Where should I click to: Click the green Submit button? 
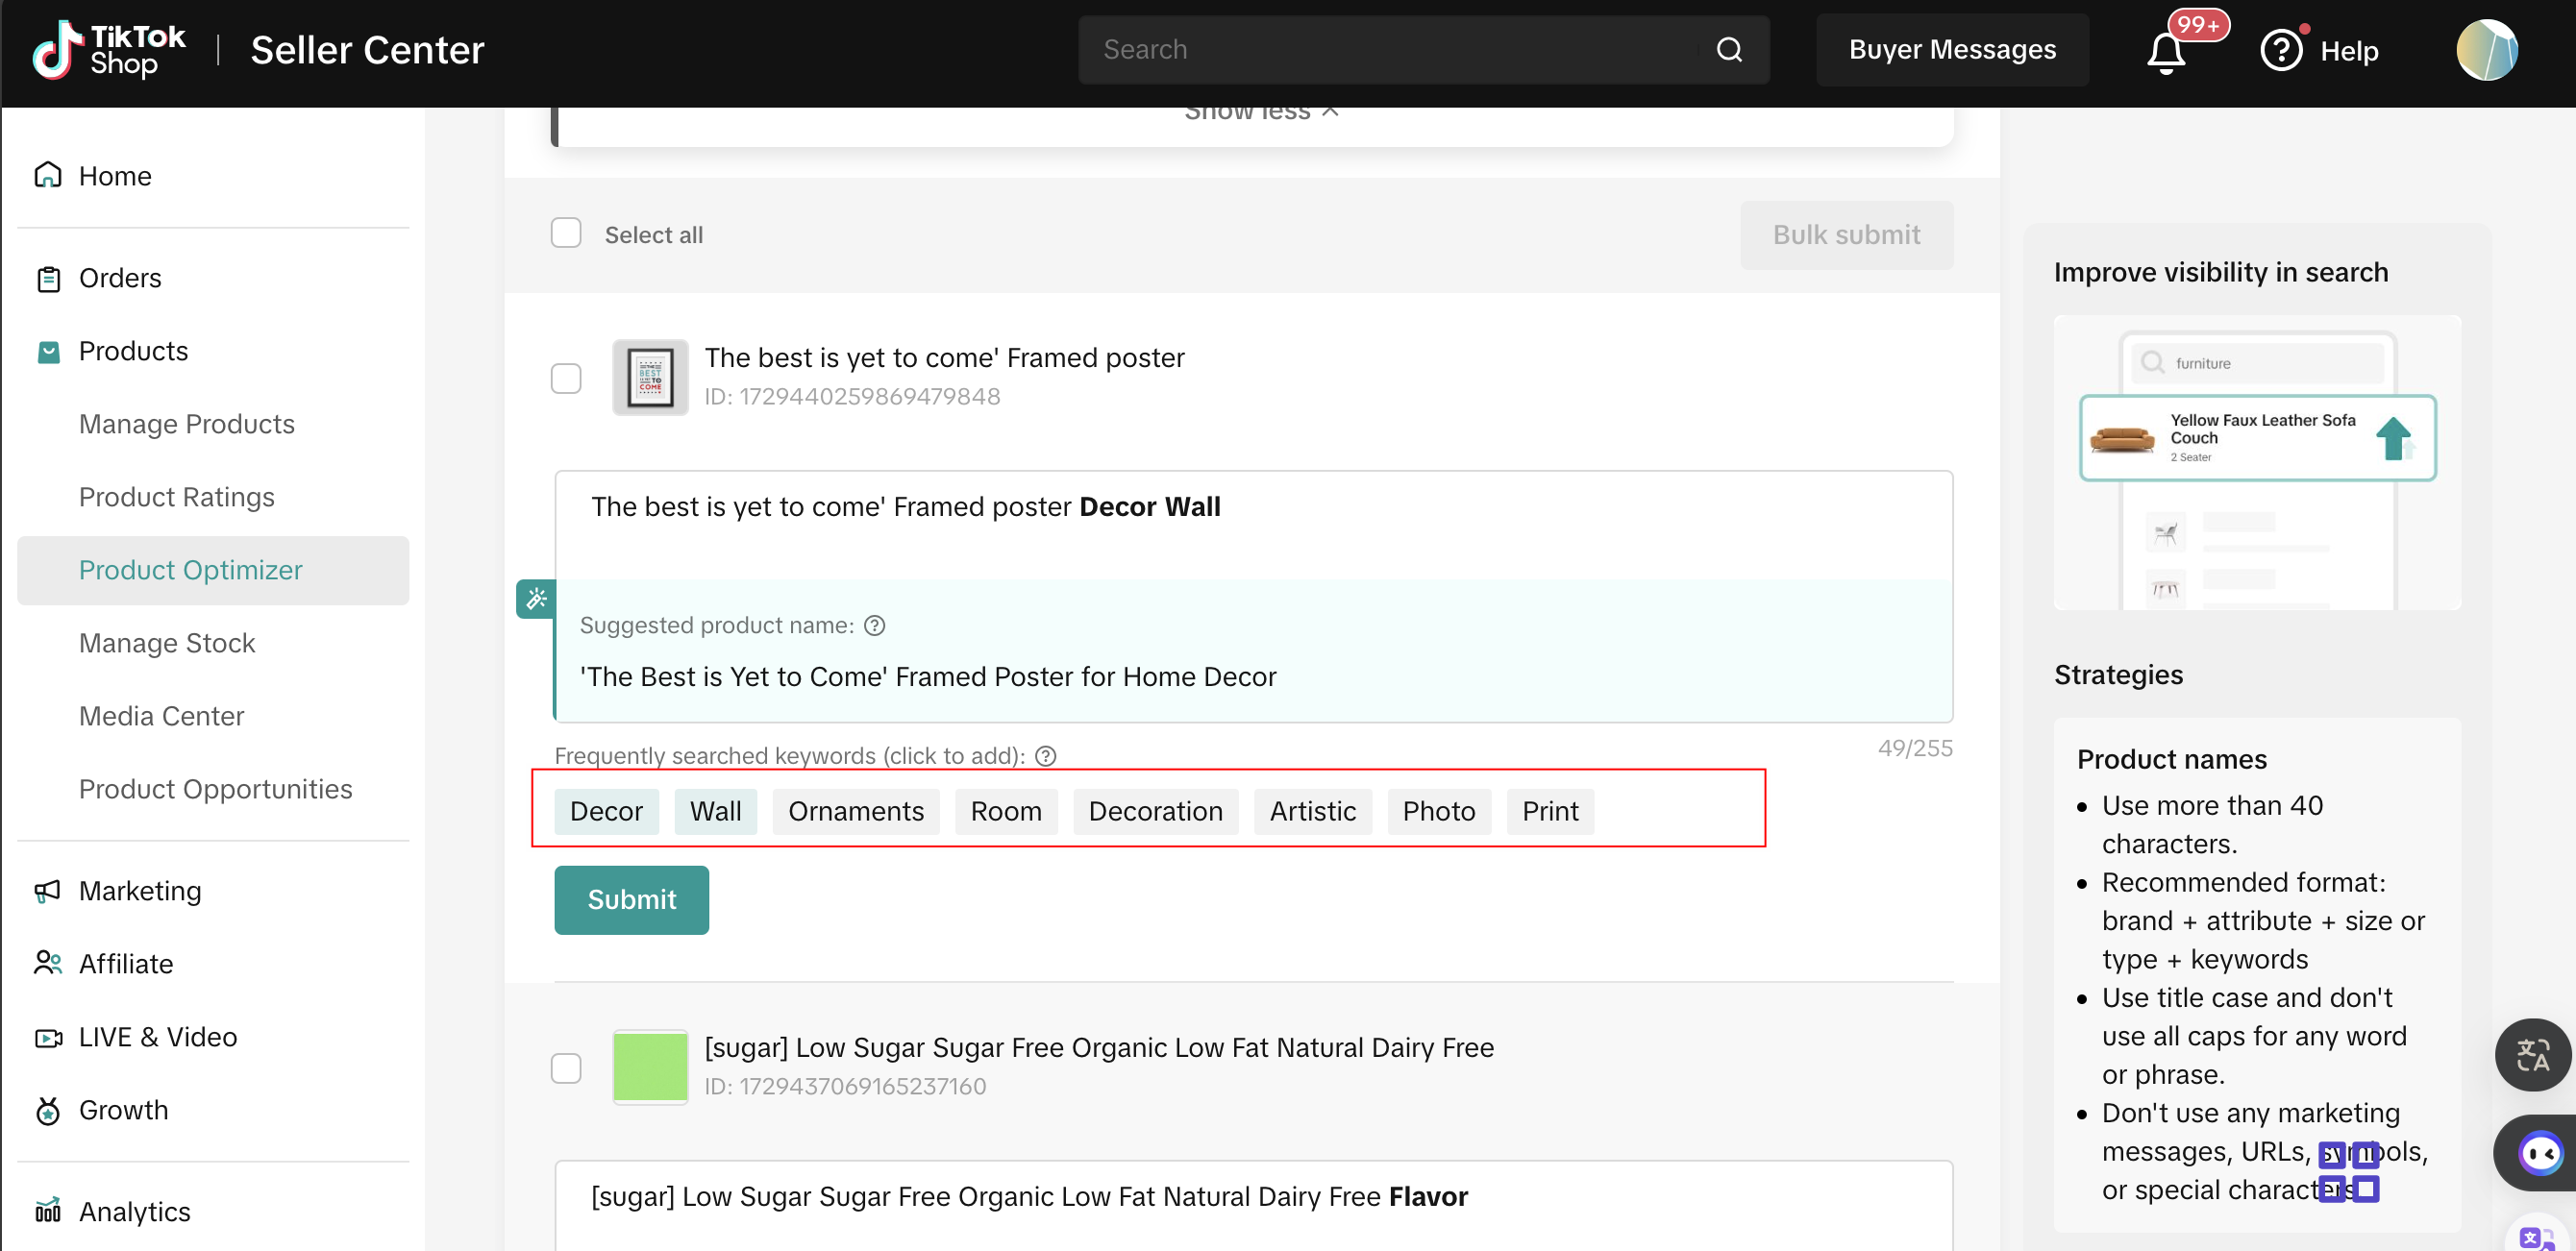click(631, 900)
